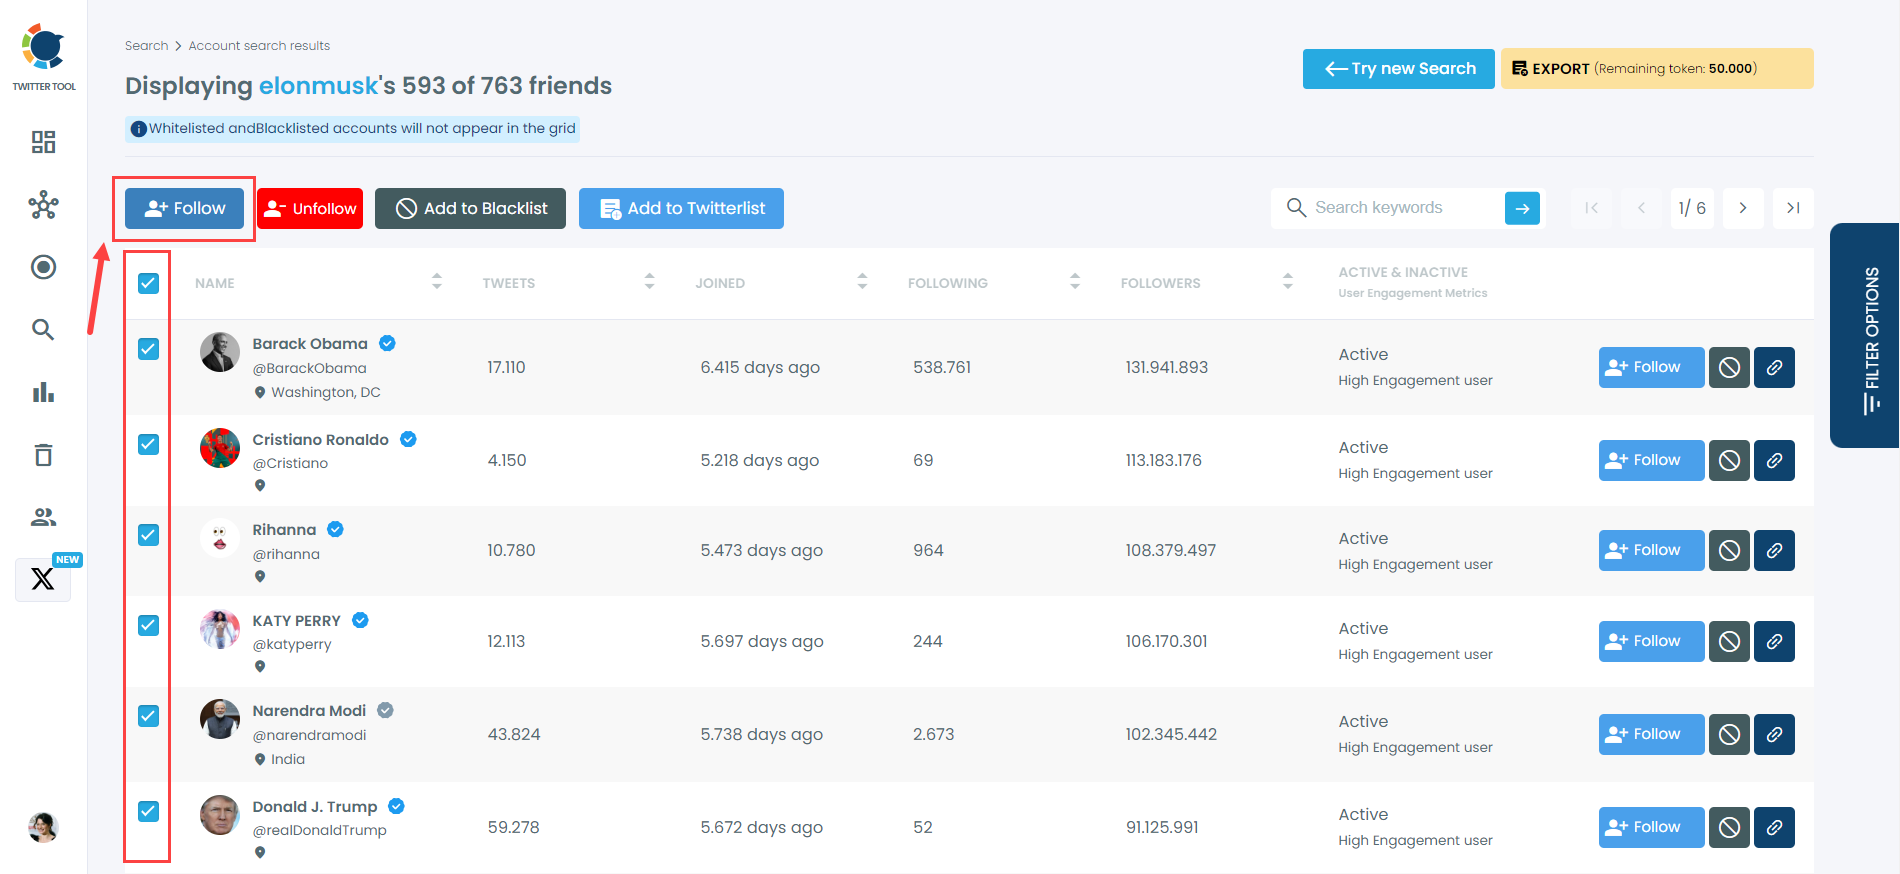
Task: Click the Add to Twitterlist button
Action: coord(681,208)
